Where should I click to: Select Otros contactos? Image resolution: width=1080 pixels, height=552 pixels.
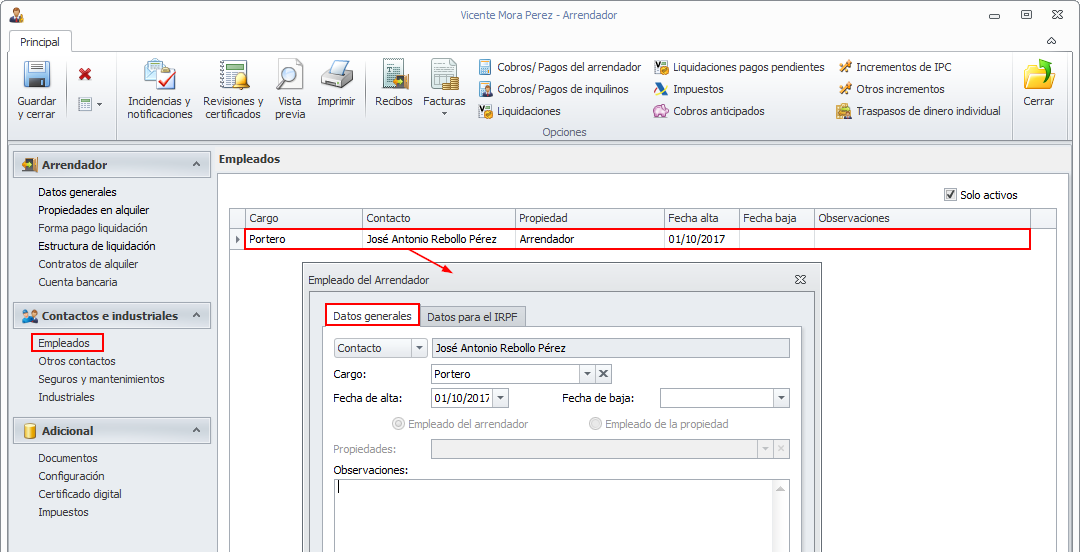(x=77, y=361)
